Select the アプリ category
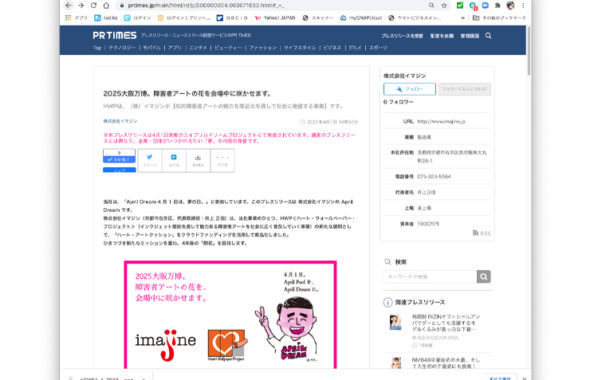This screenshot has height=380, width=590. pyautogui.click(x=175, y=48)
